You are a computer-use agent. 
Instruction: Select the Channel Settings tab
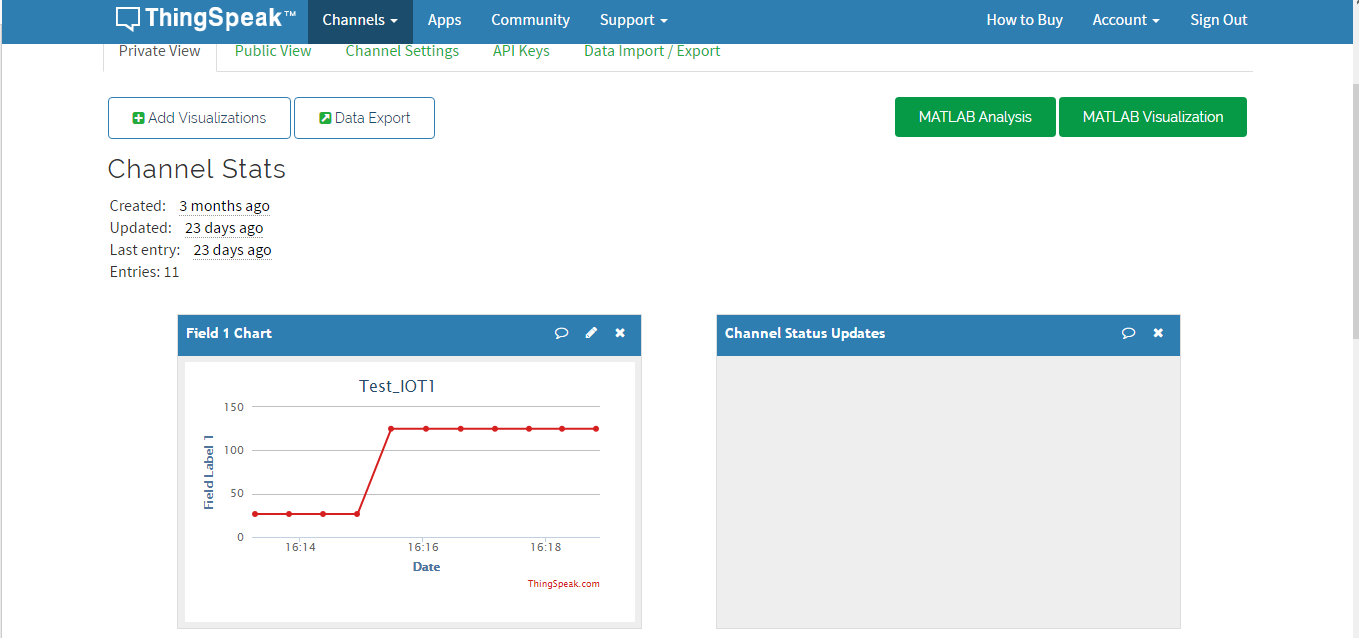point(402,50)
